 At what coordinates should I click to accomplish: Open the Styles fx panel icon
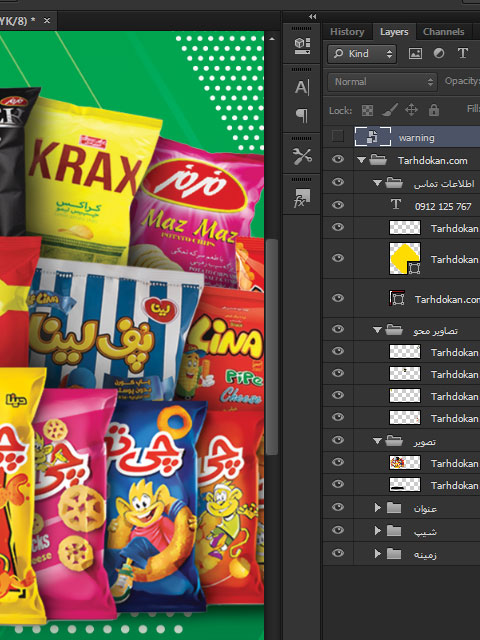pyautogui.click(x=302, y=198)
